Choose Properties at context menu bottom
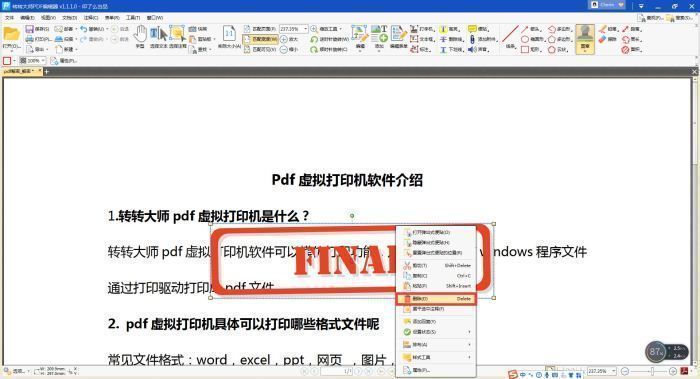 [436, 370]
